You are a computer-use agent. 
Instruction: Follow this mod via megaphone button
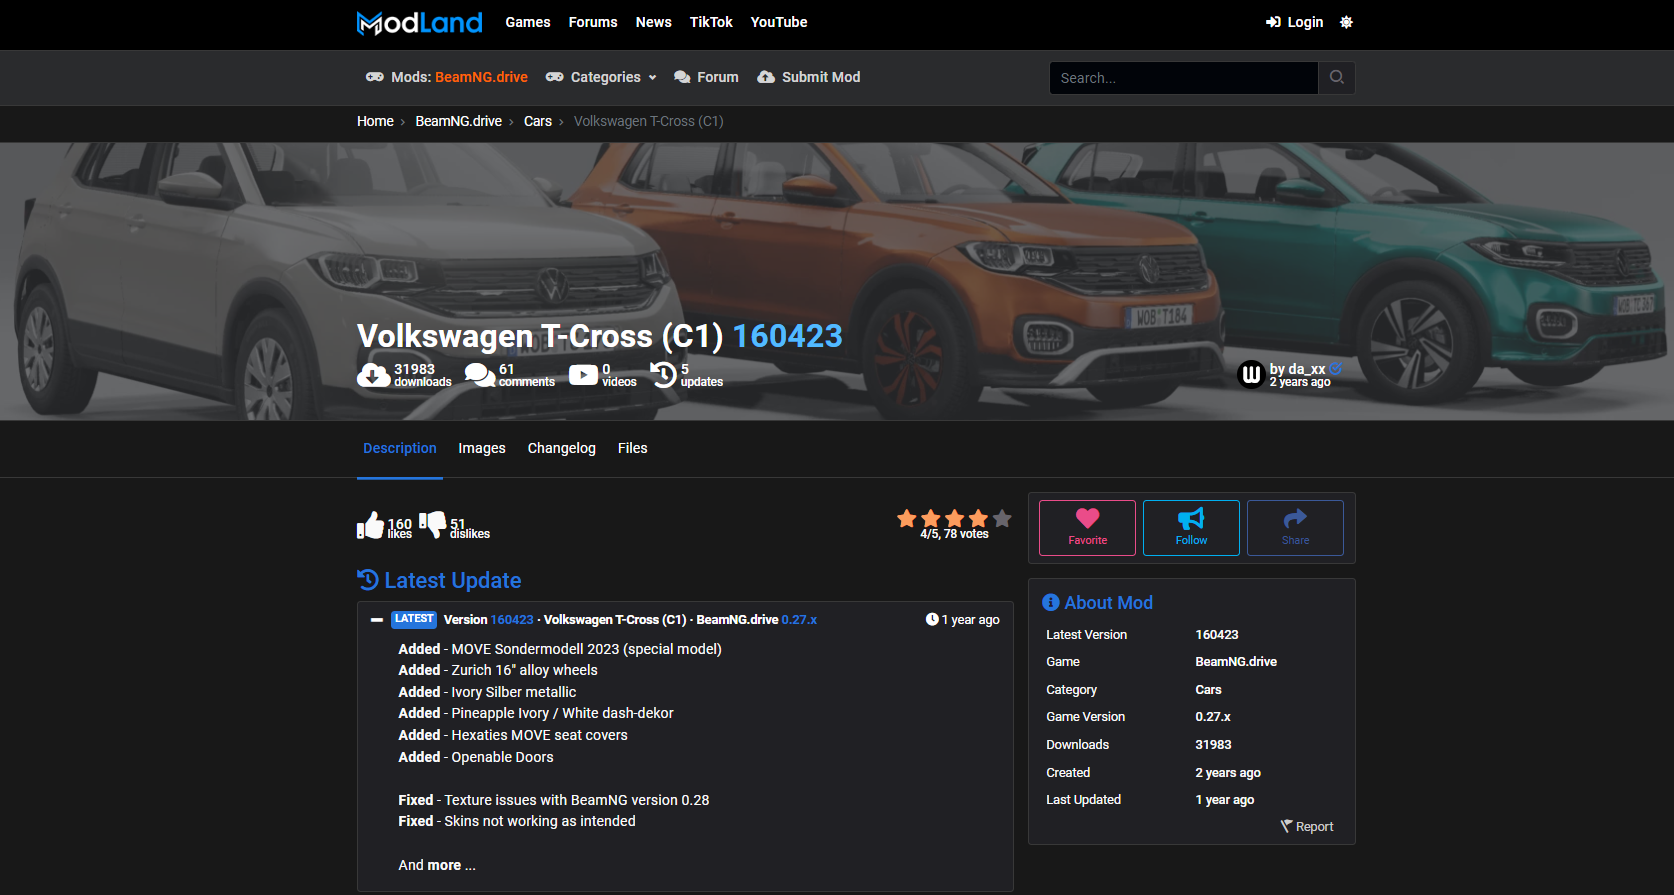click(1191, 528)
